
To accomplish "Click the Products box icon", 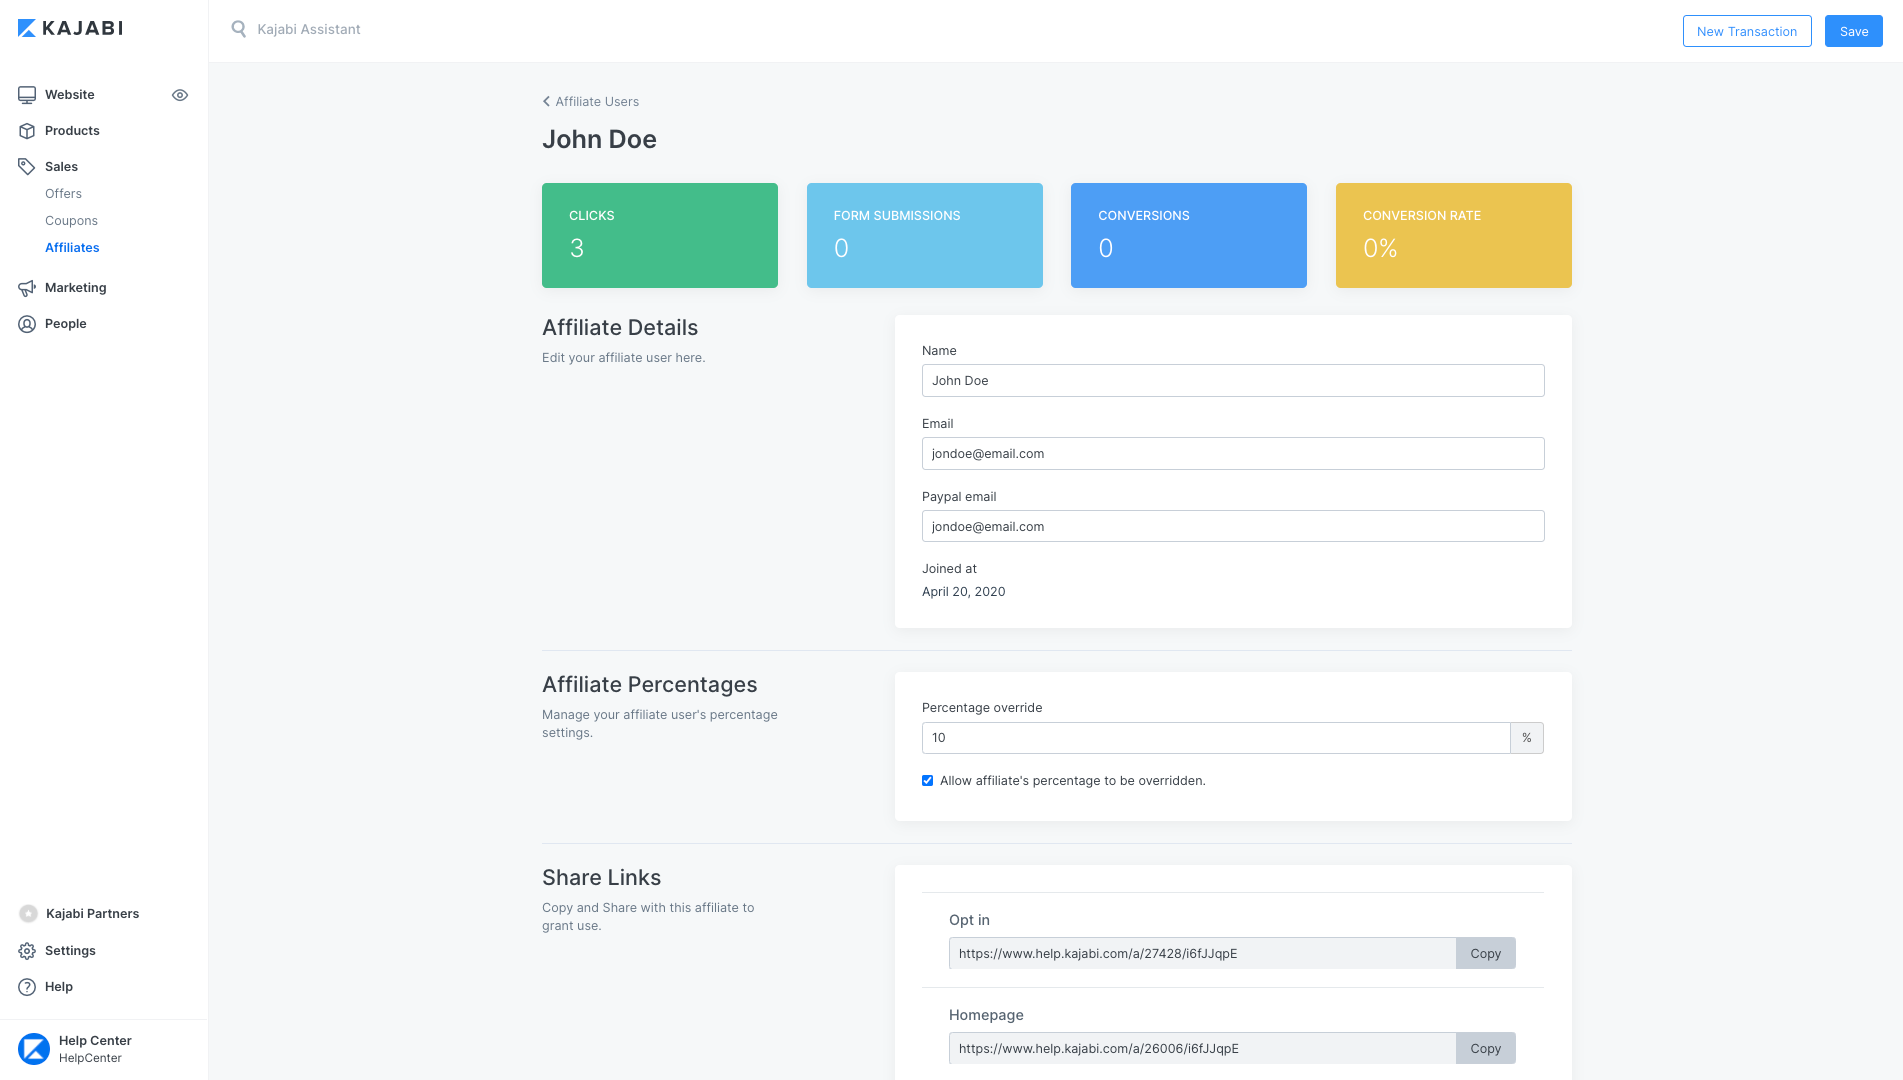I will (x=27, y=131).
